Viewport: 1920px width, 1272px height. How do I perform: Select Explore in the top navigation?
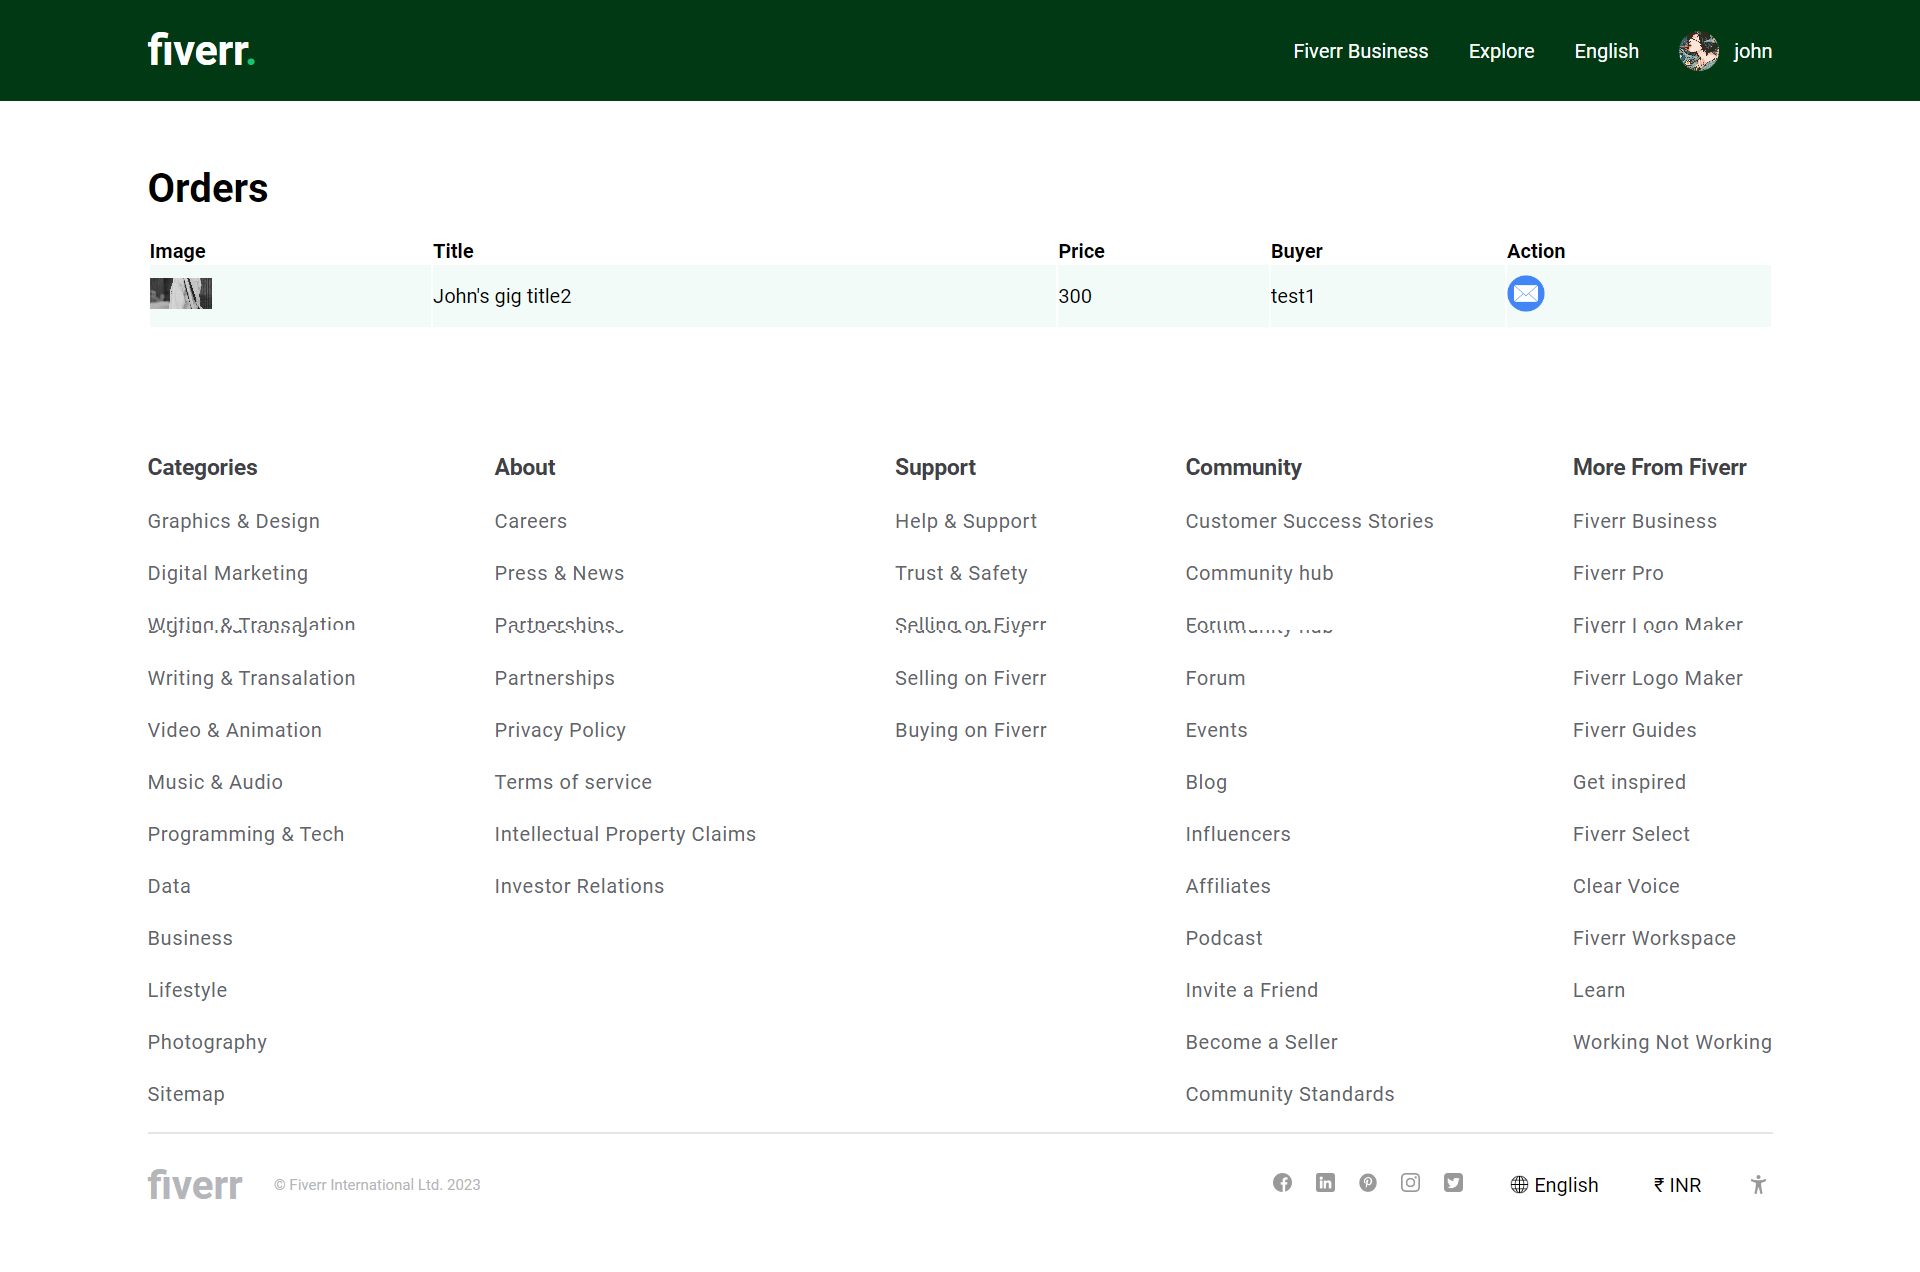(x=1501, y=51)
